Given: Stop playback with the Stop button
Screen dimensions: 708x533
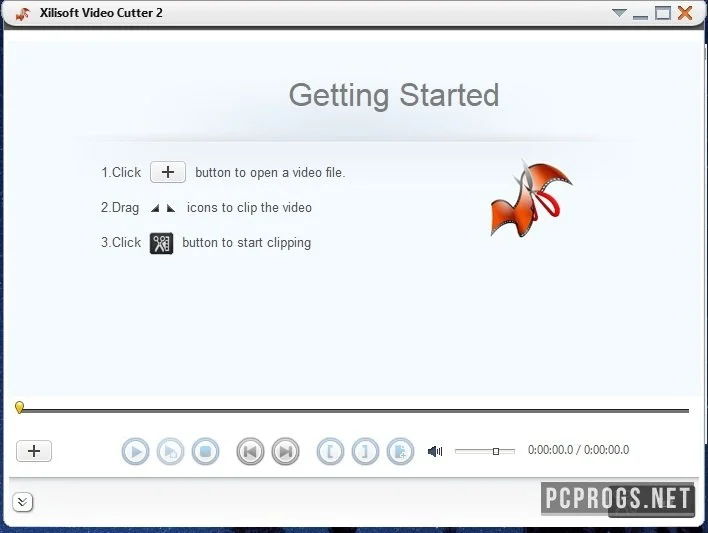Looking at the screenshot, I should [x=206, y=451].
